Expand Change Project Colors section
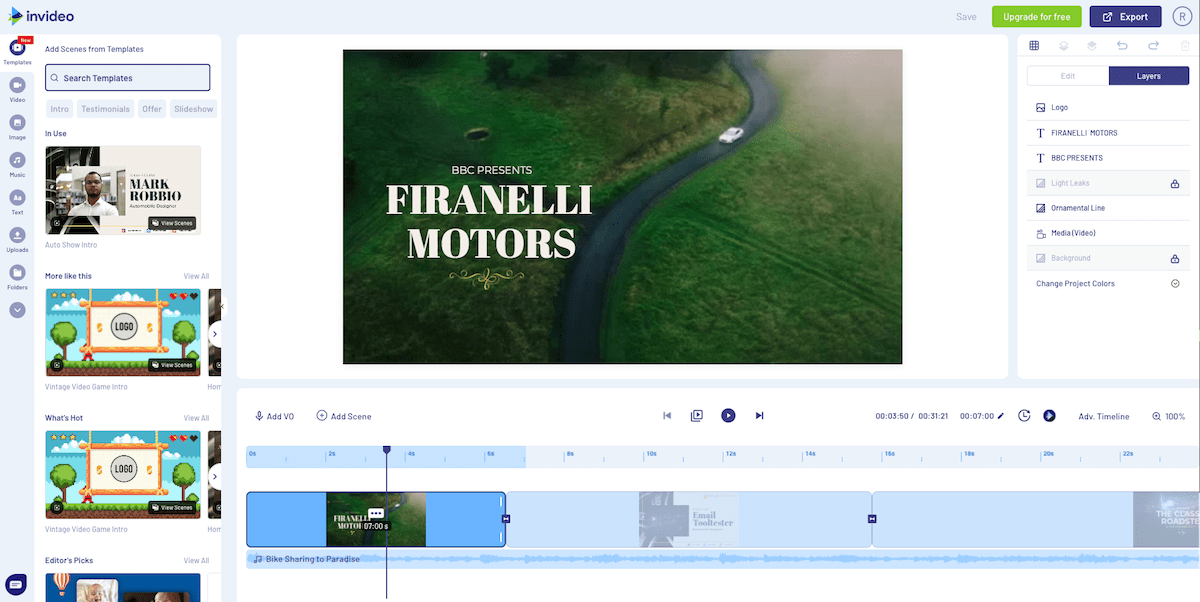The image size is (1200, 602). point(1175,284)
